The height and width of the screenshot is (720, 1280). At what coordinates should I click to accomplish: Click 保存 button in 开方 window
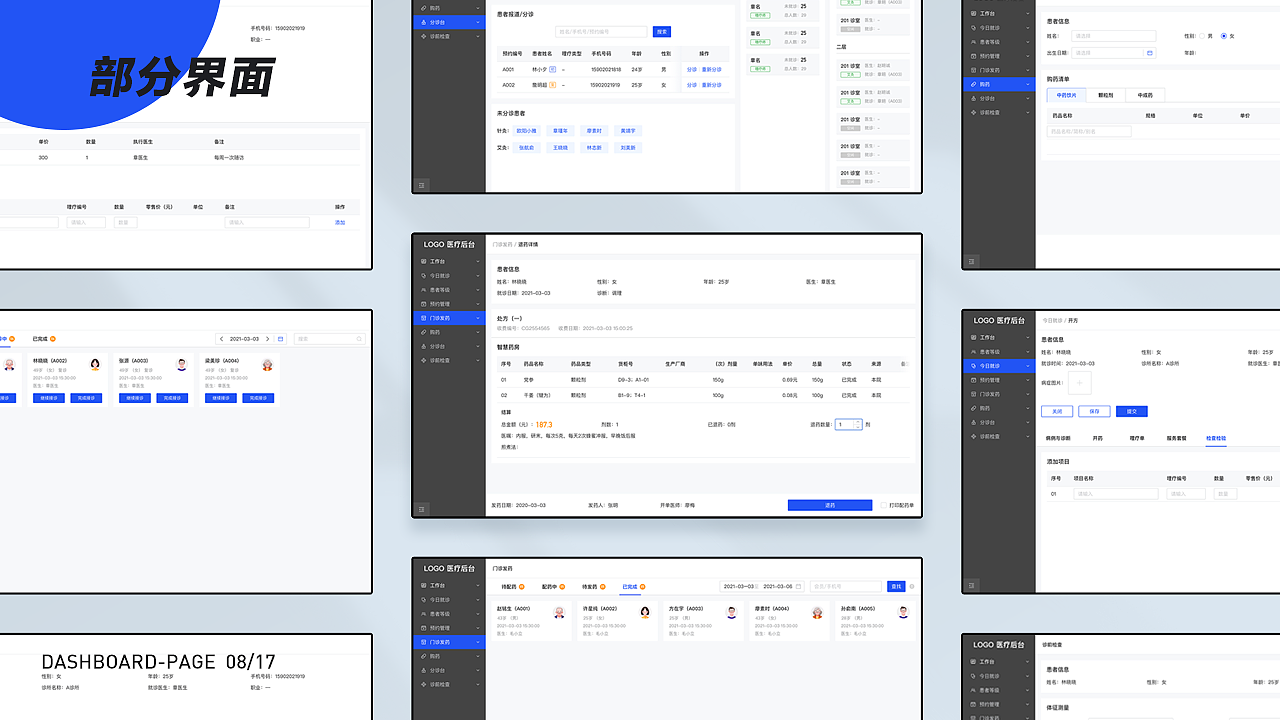tap(1094, 411)
